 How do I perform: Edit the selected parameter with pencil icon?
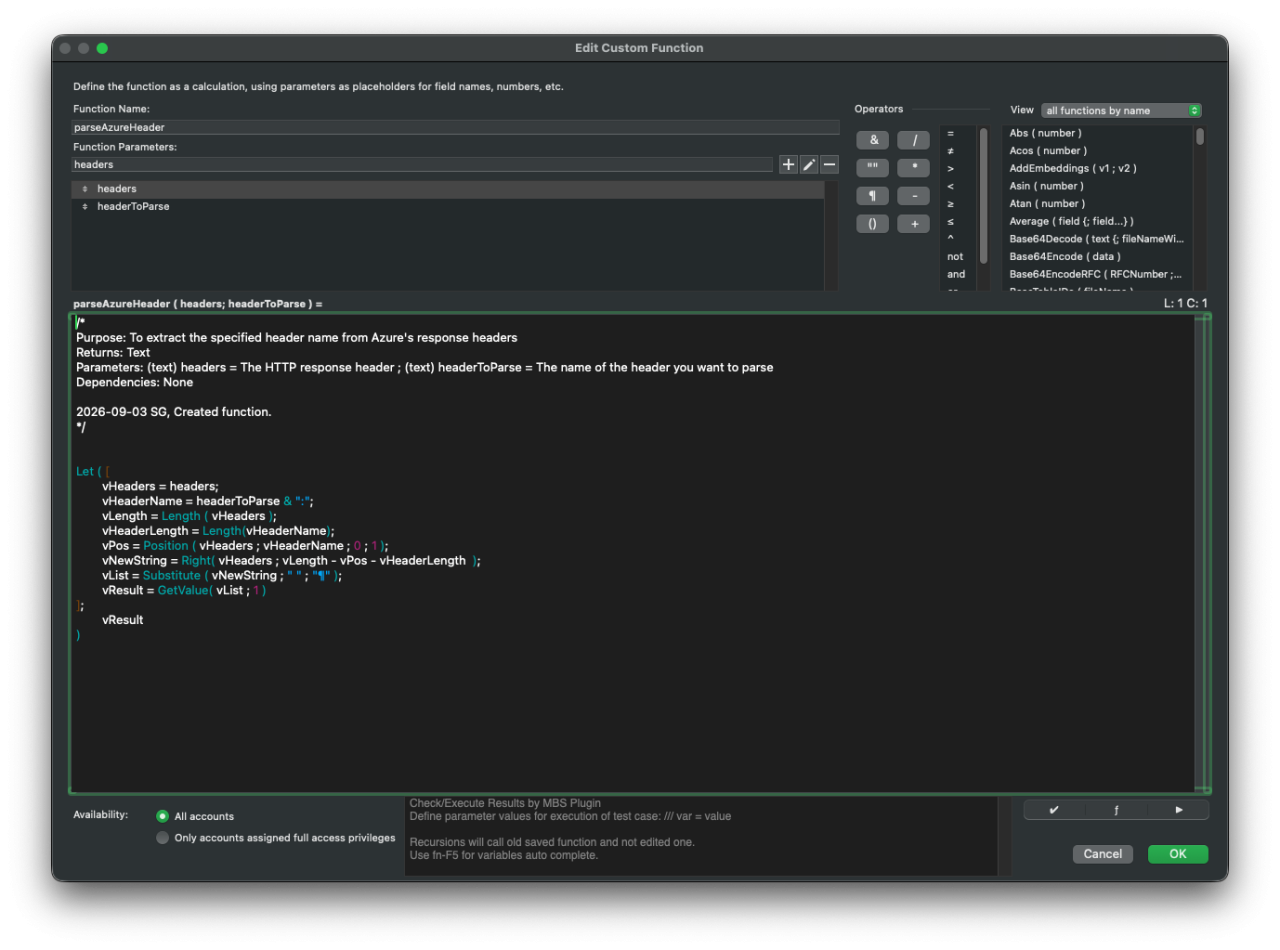pos(809,164)
